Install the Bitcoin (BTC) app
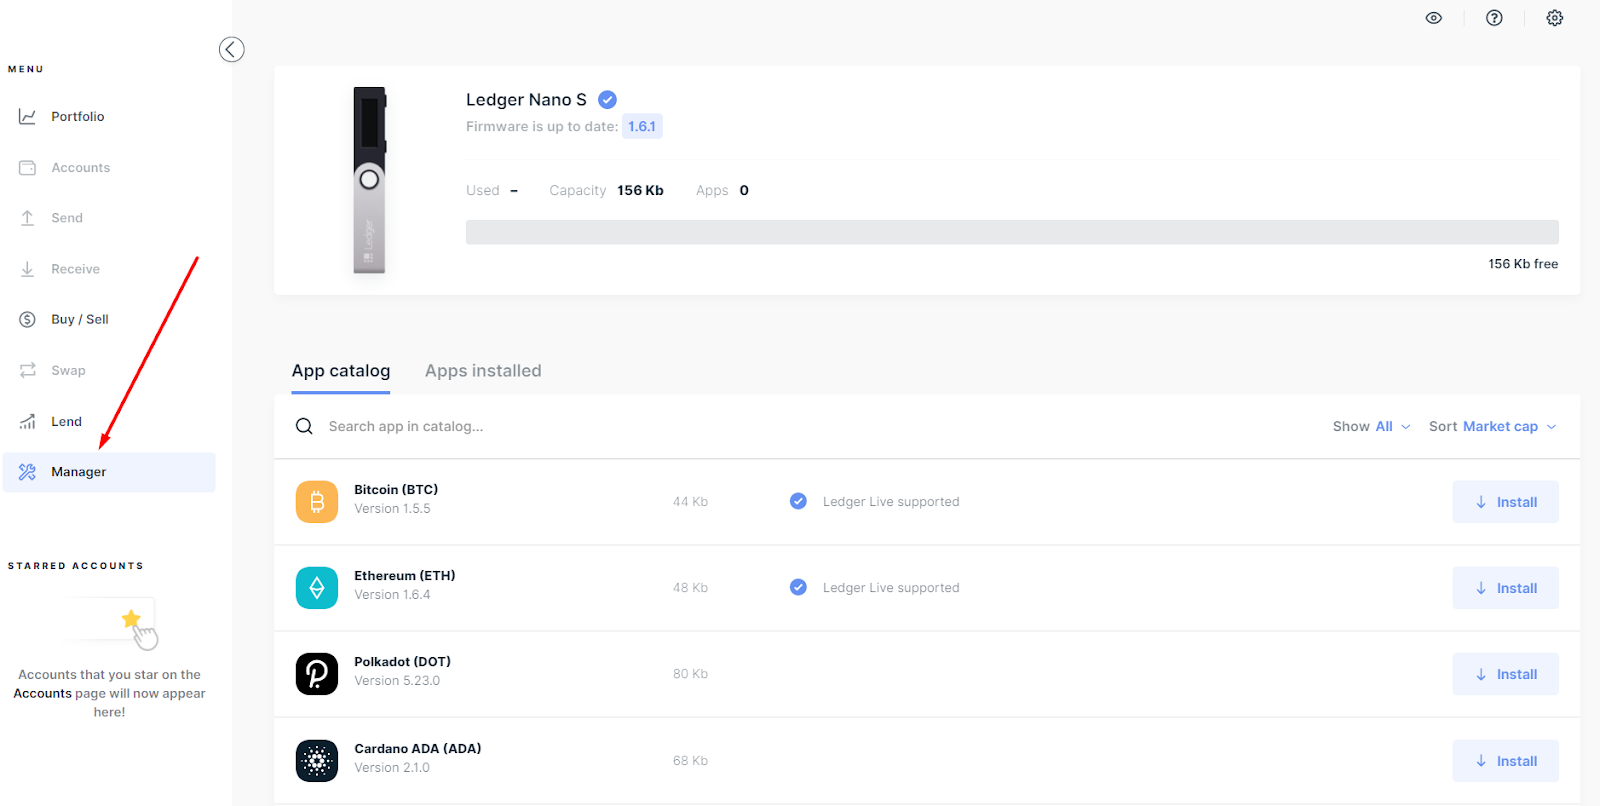The image size is (1600, 806). tap(1505, 502)
